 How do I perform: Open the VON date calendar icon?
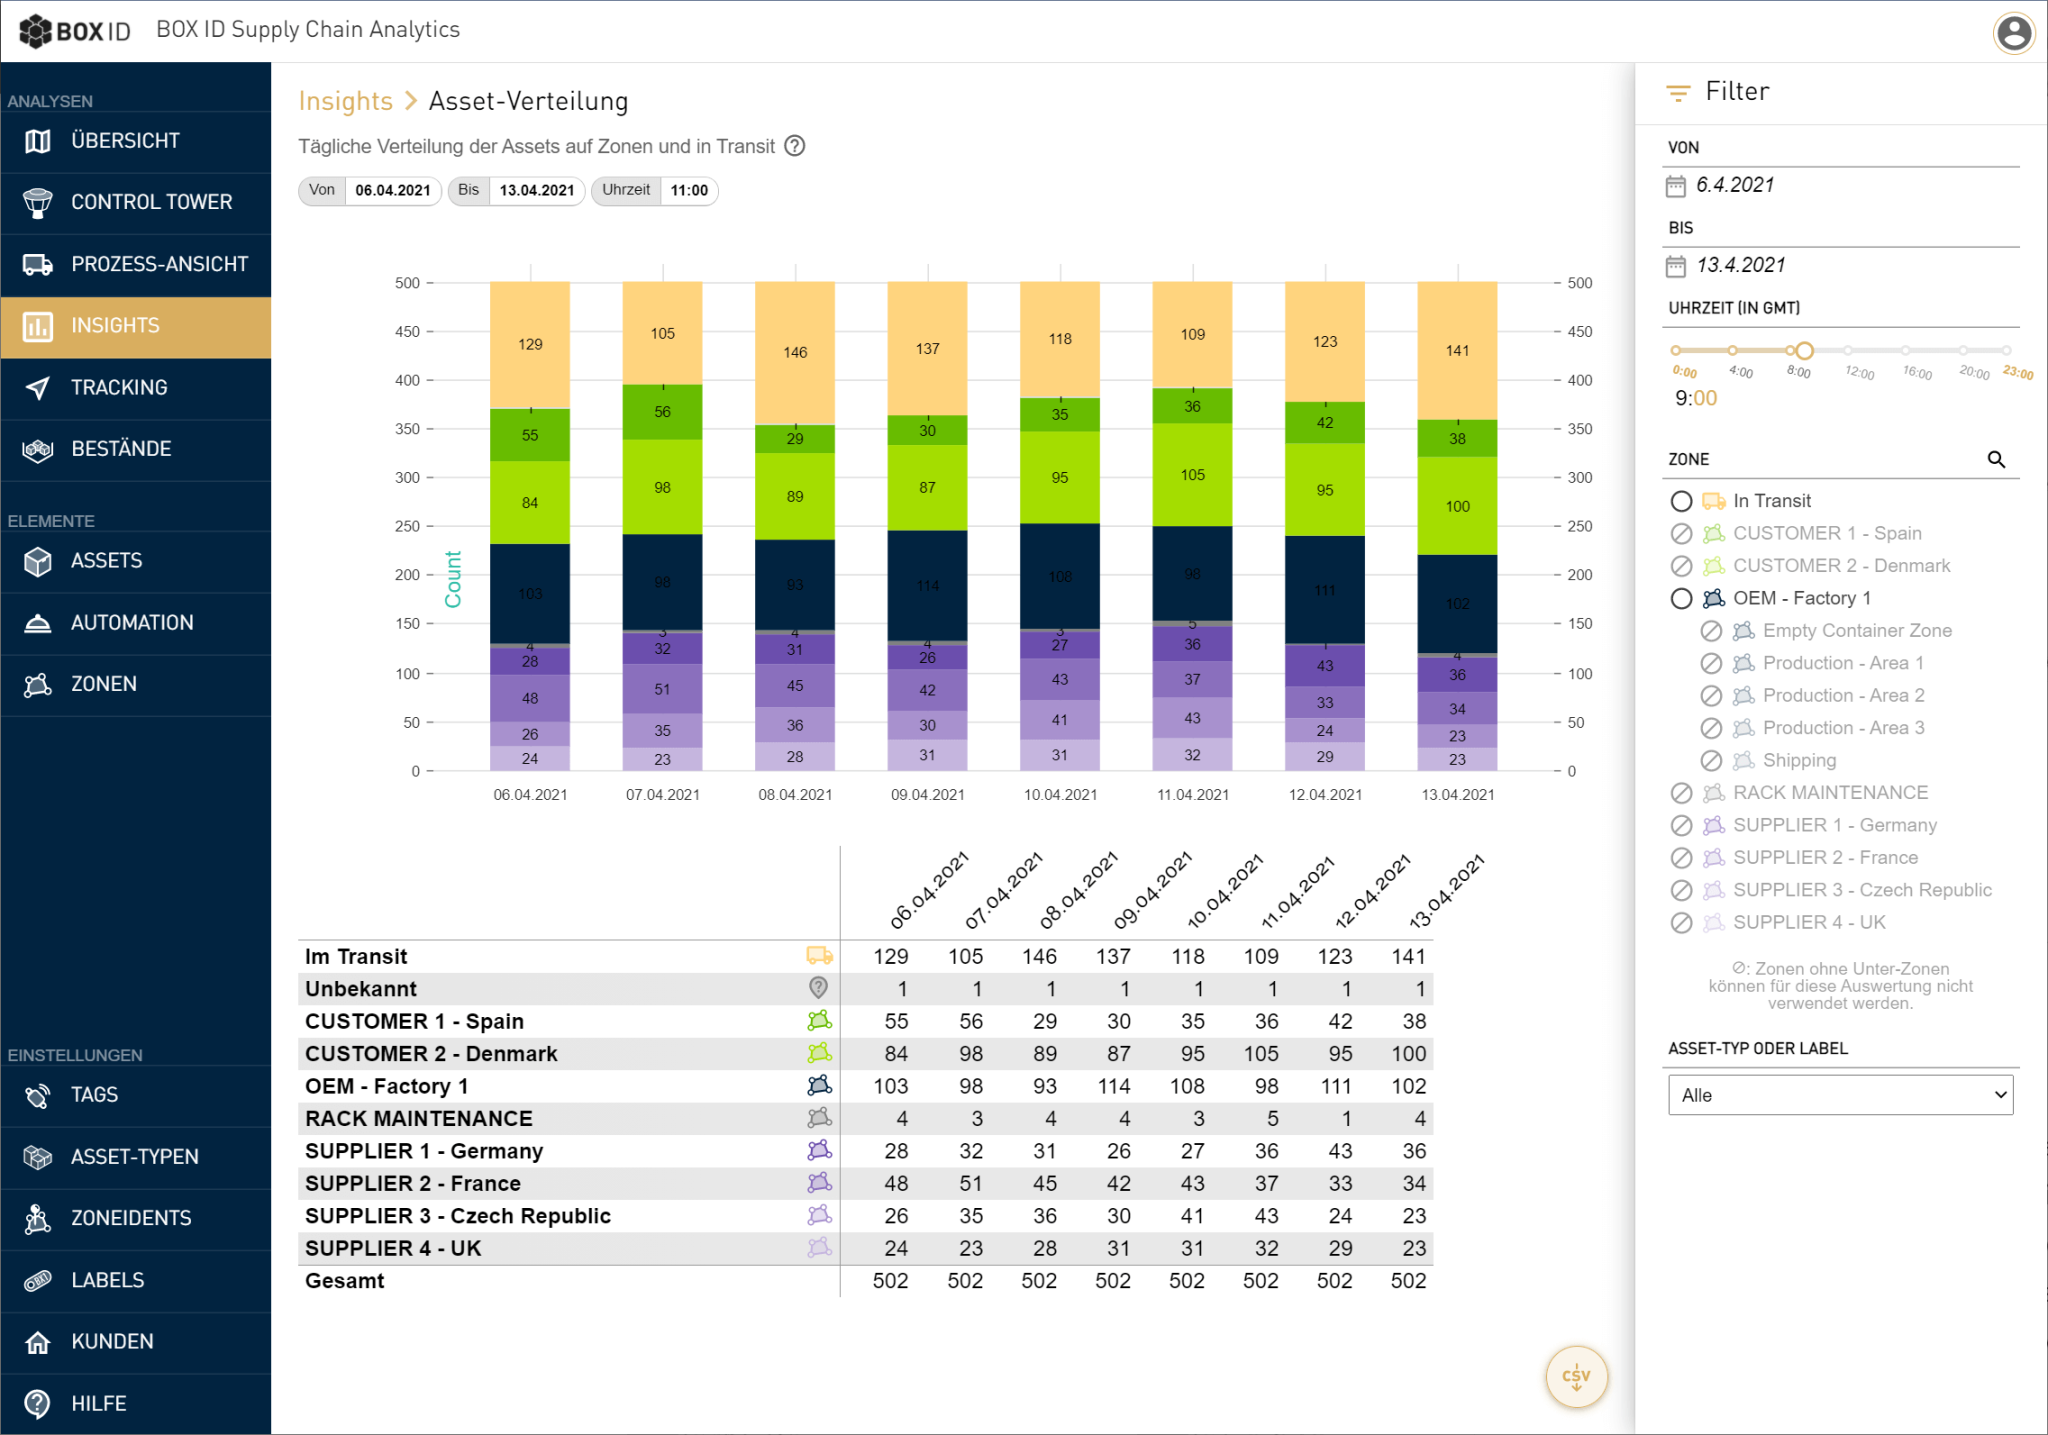point(1676,186)
